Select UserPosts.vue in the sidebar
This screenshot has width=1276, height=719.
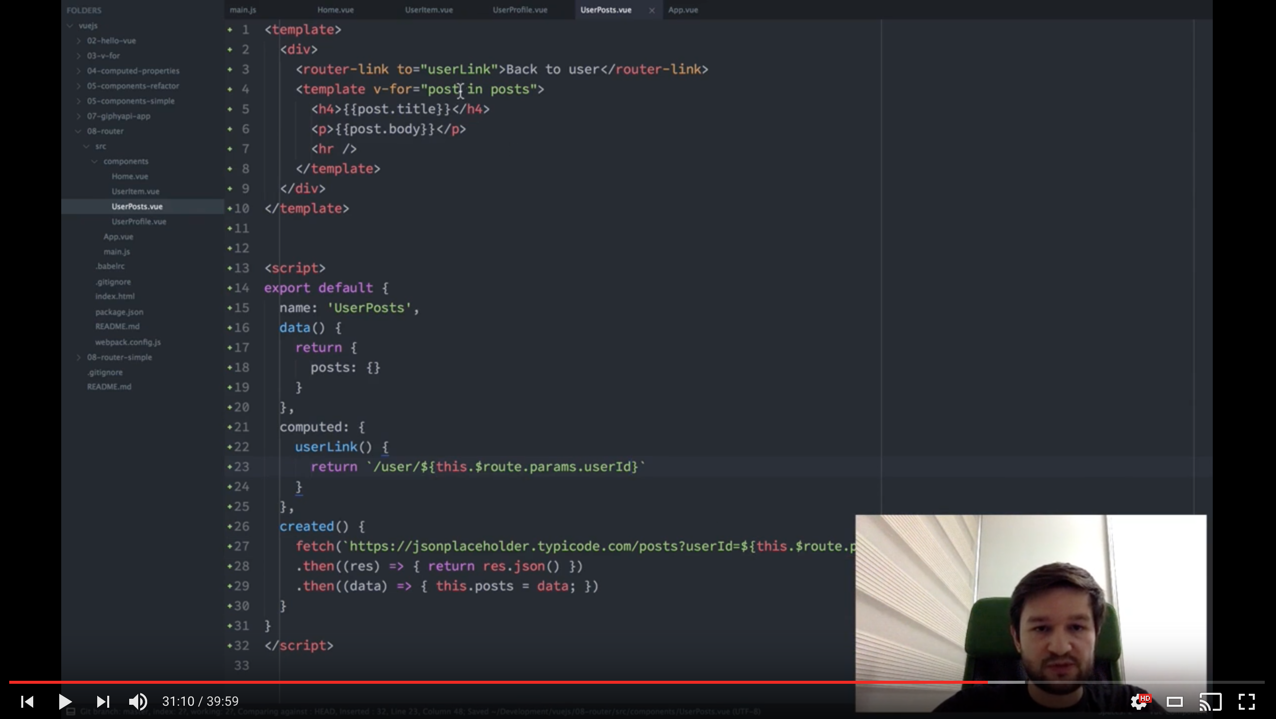click(x=137, y=206)
